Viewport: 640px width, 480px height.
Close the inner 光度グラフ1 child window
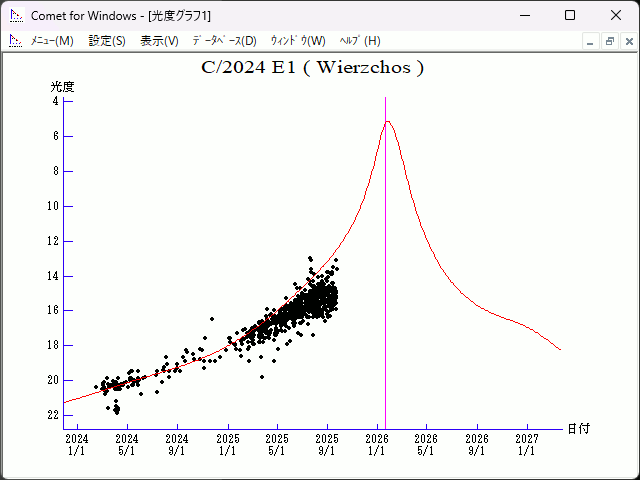tap(627, 41)
